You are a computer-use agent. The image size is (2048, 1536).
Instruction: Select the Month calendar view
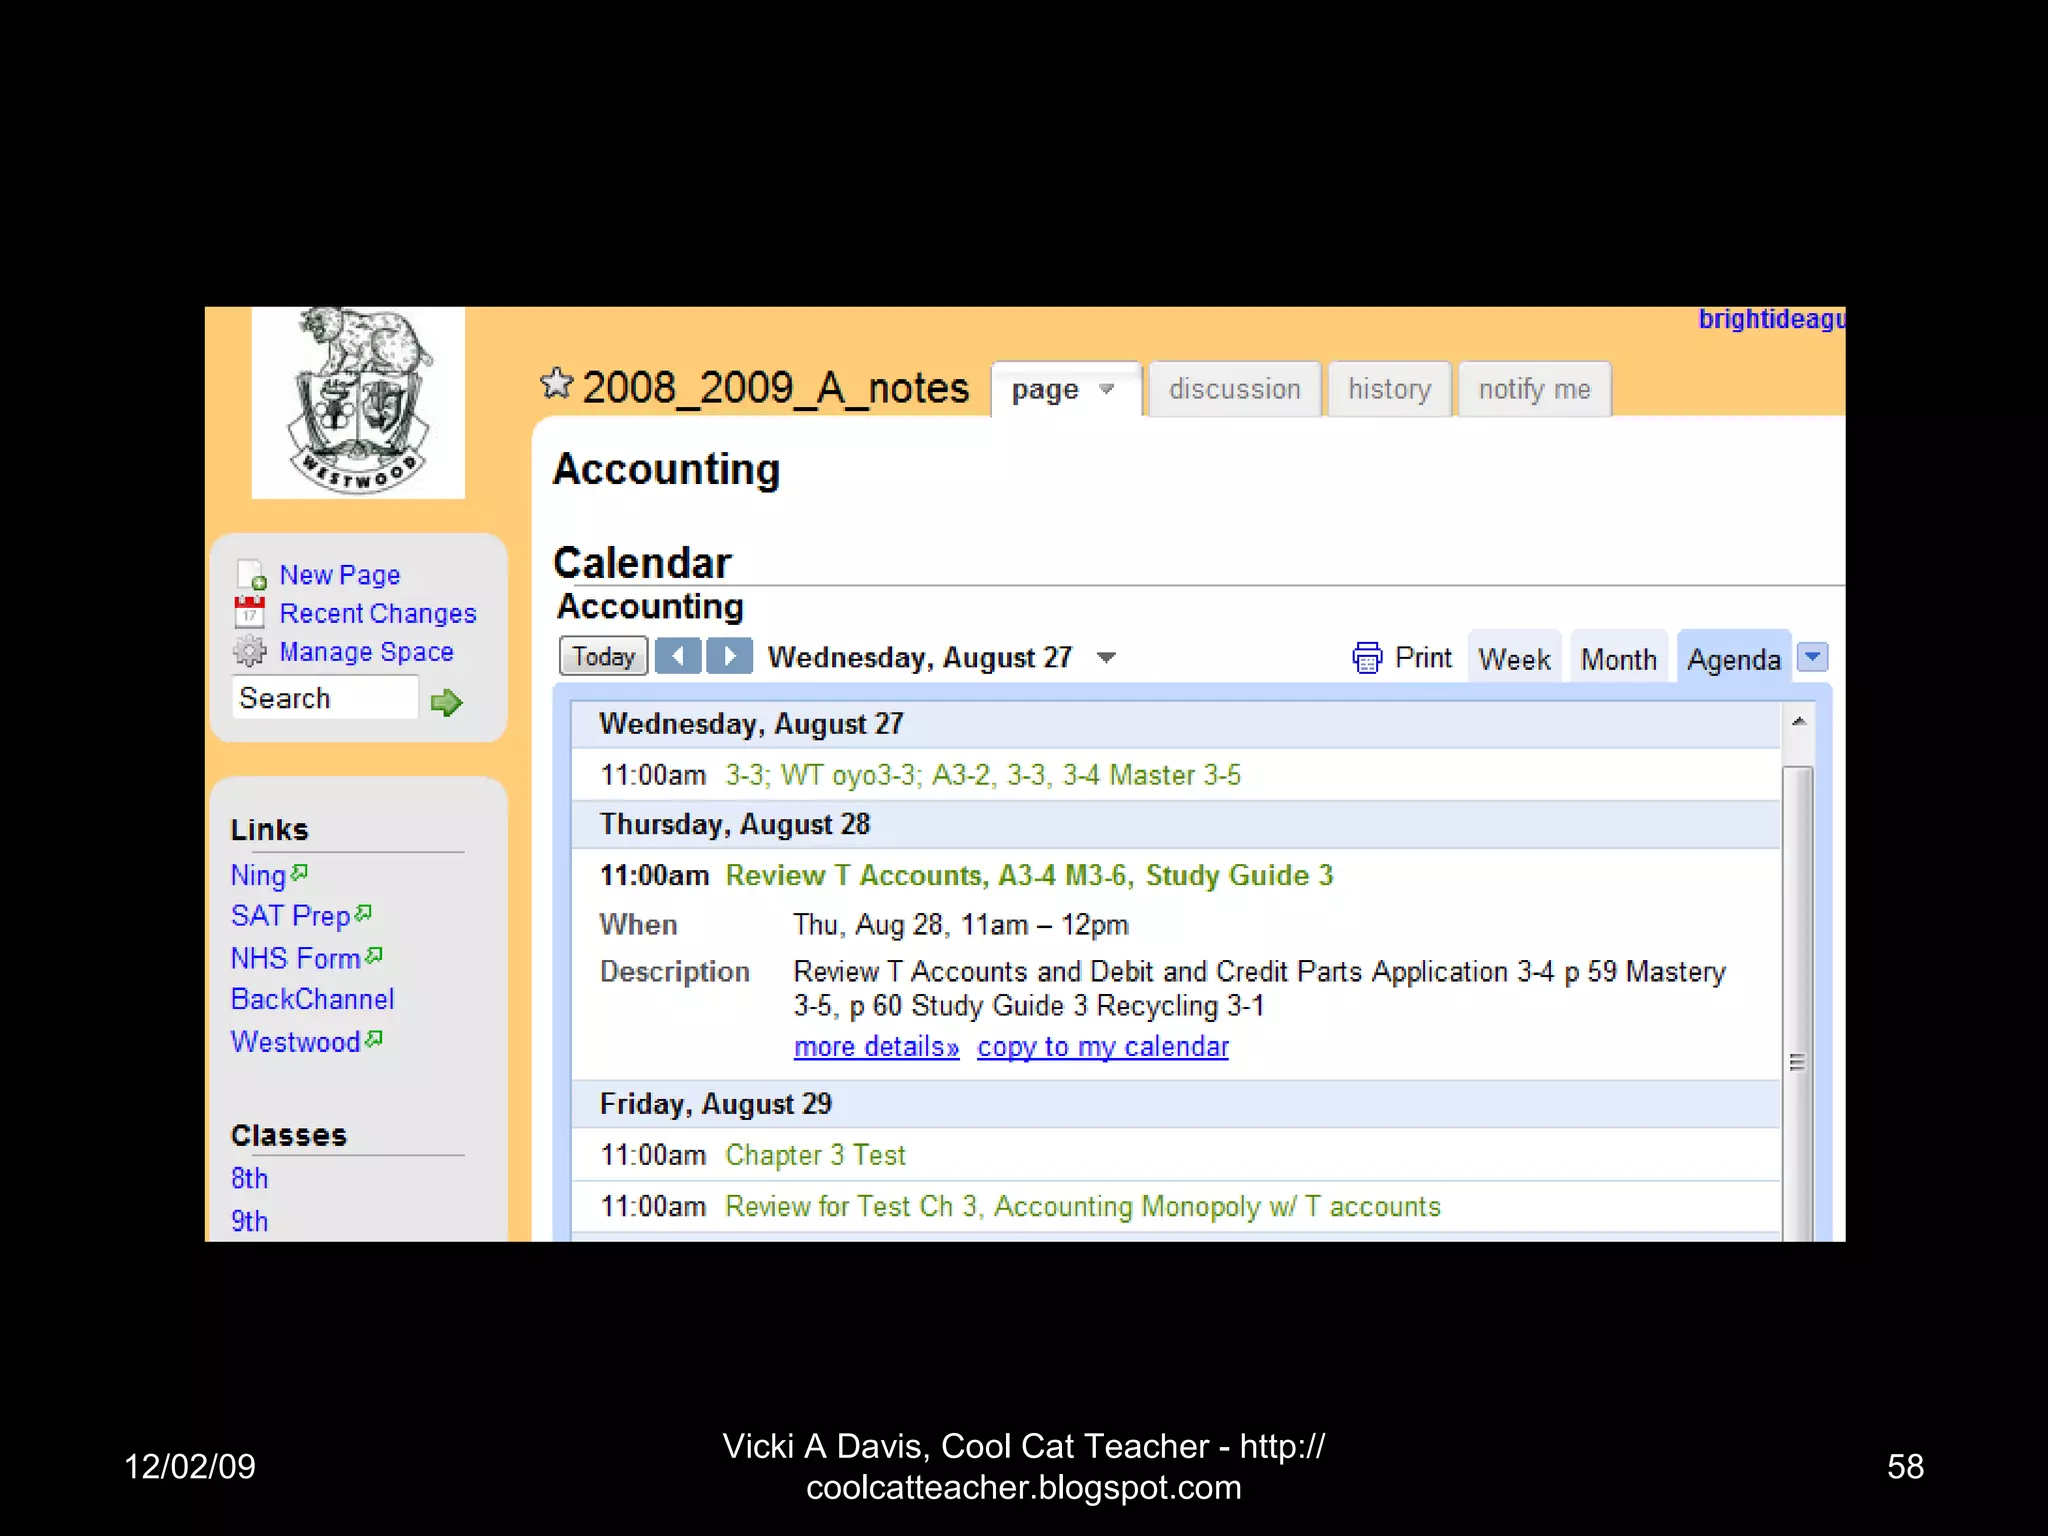(x=1618, y=659)
